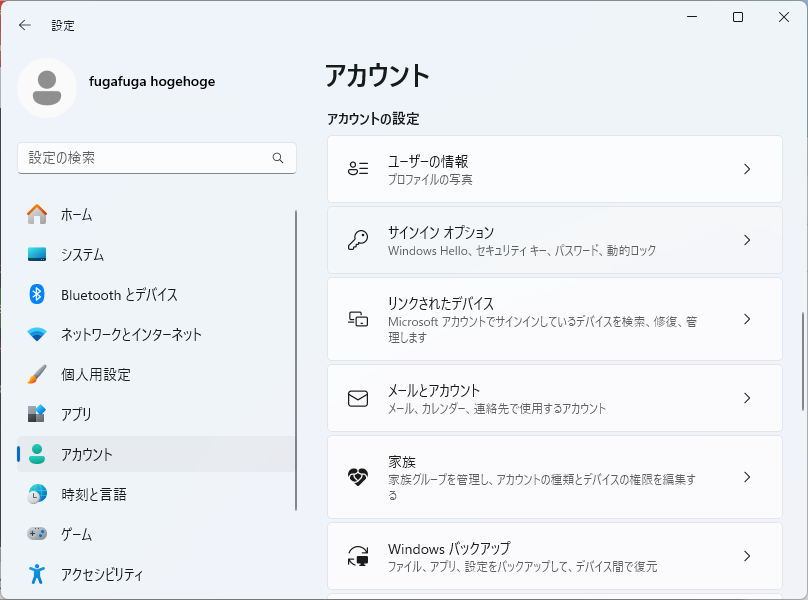Click in the 設定の検索 search field
The width and height of the screenshot is (808, 600).
(x=157, y=158)
